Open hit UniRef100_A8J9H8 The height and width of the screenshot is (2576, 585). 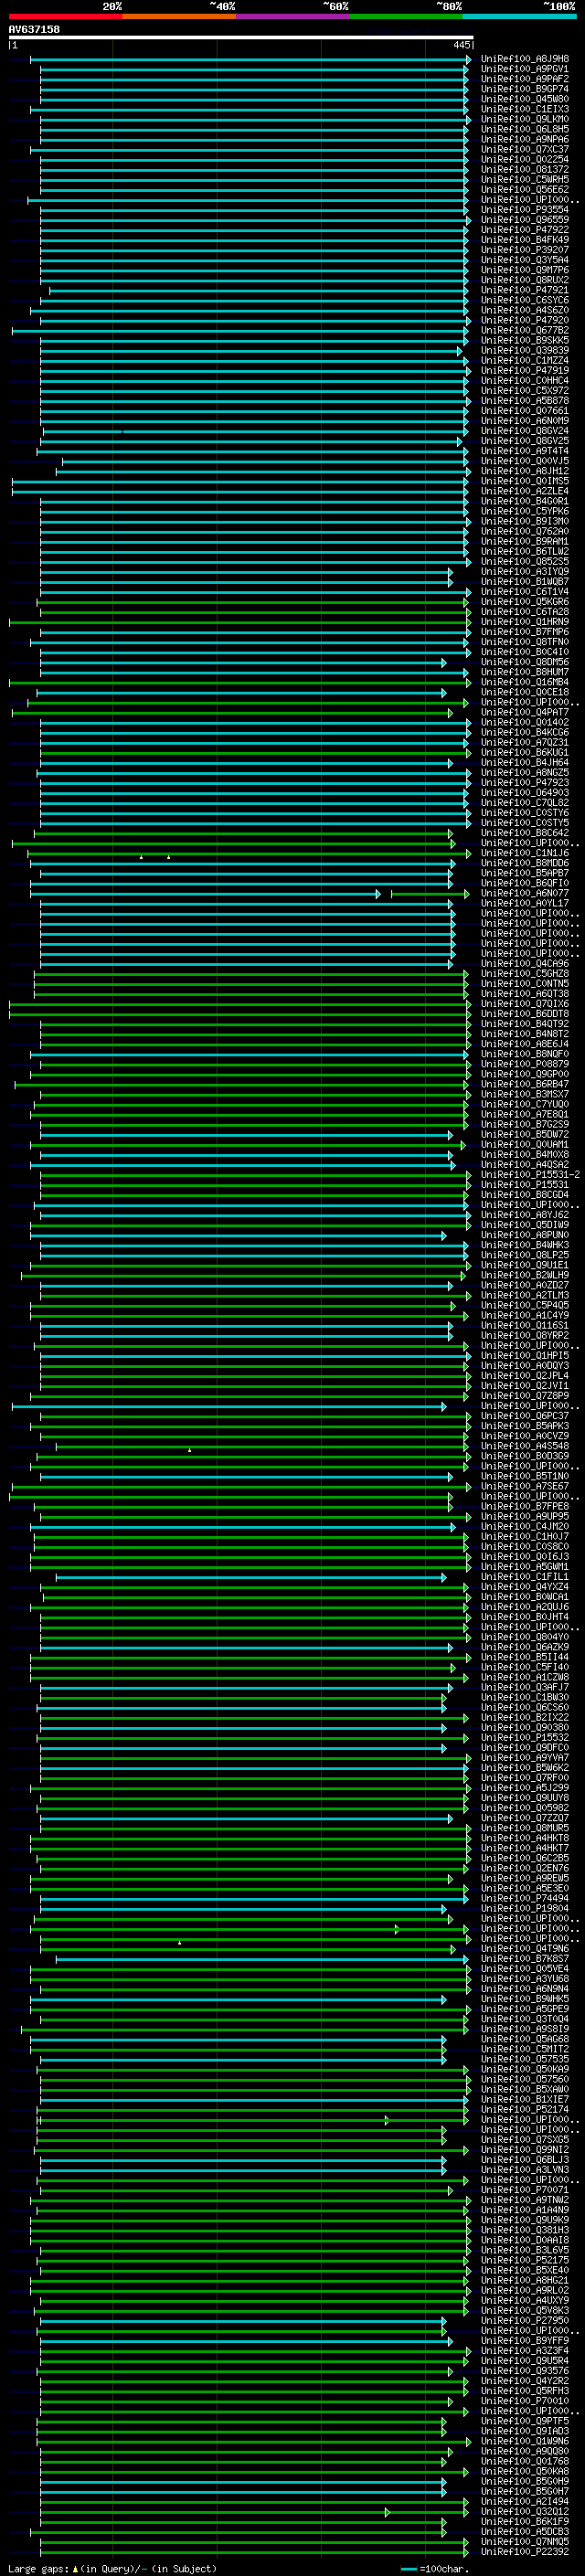(525, 59)
